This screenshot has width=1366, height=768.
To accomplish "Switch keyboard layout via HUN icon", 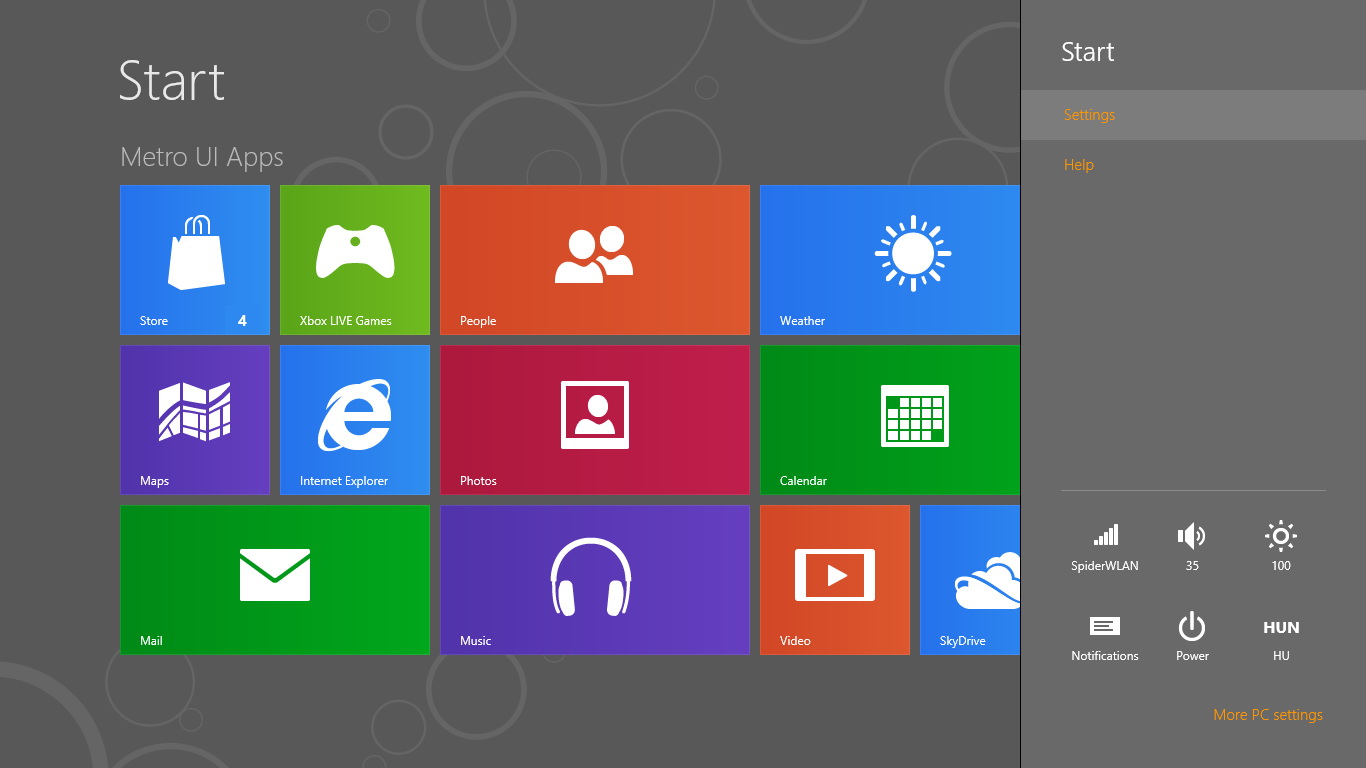I will click(1281, 628).
